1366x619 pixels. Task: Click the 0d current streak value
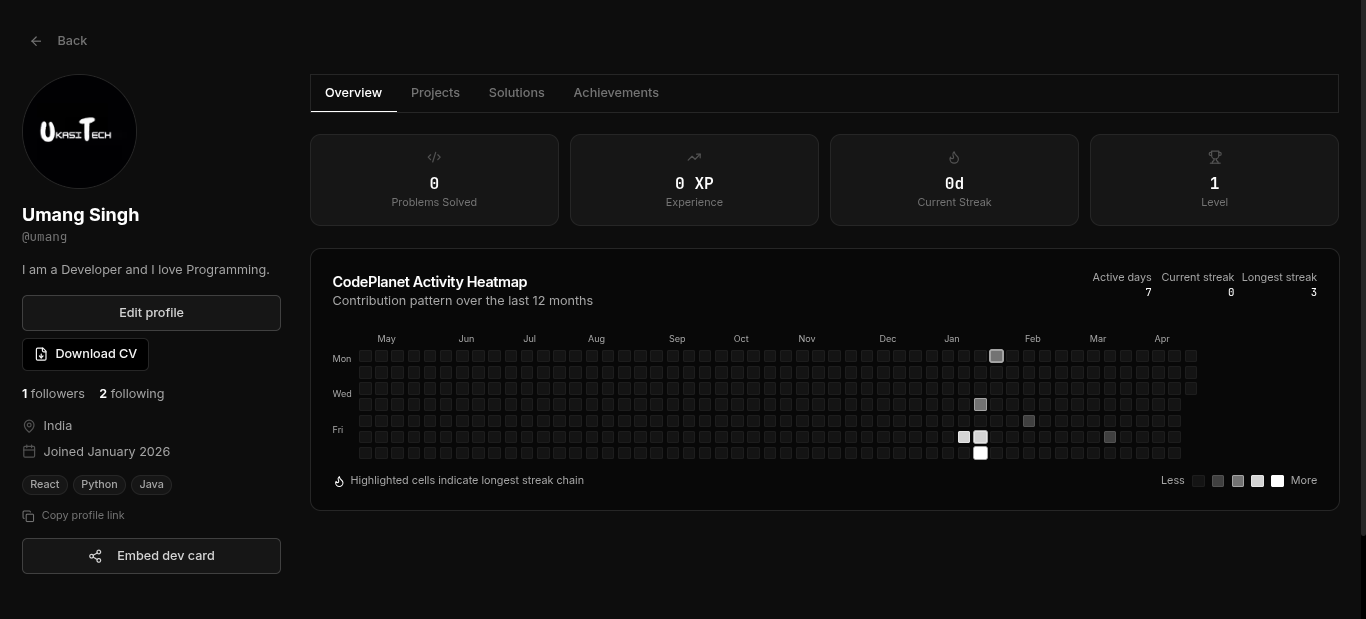pyautogui.click(x=954, y=183)
